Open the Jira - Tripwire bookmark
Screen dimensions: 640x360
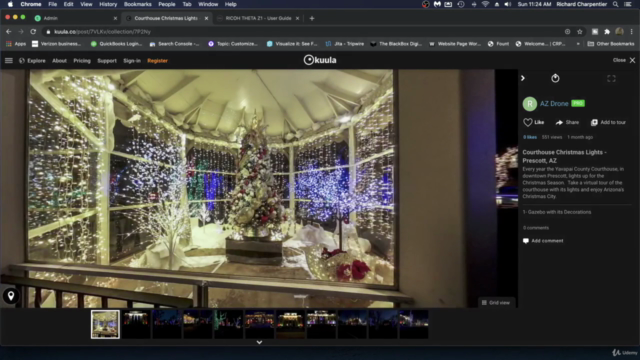coord(344,44)
